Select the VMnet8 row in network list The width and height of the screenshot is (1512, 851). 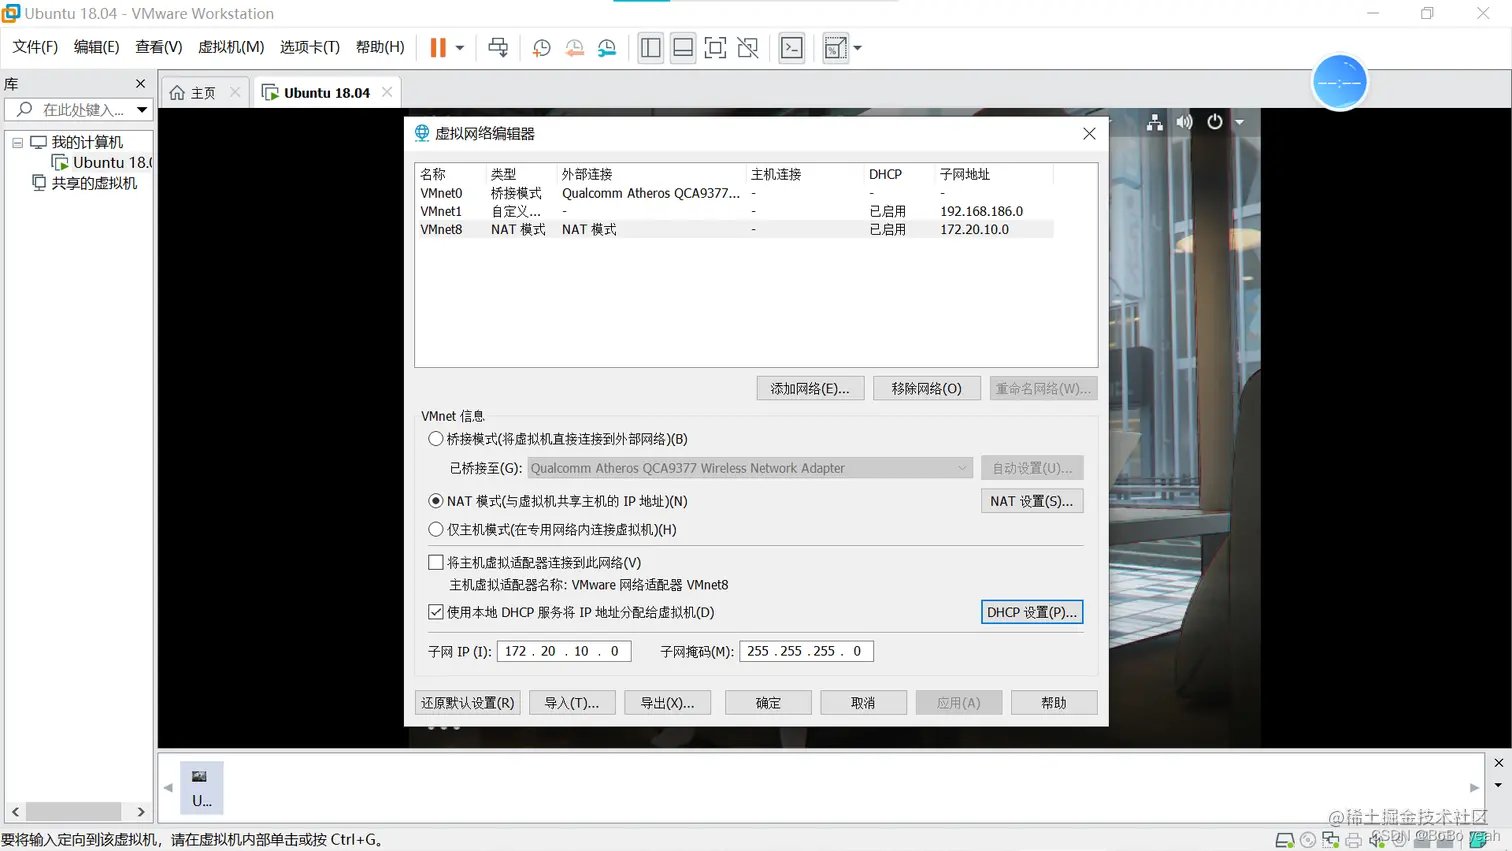pyautogui.click(x=735, y=229)
